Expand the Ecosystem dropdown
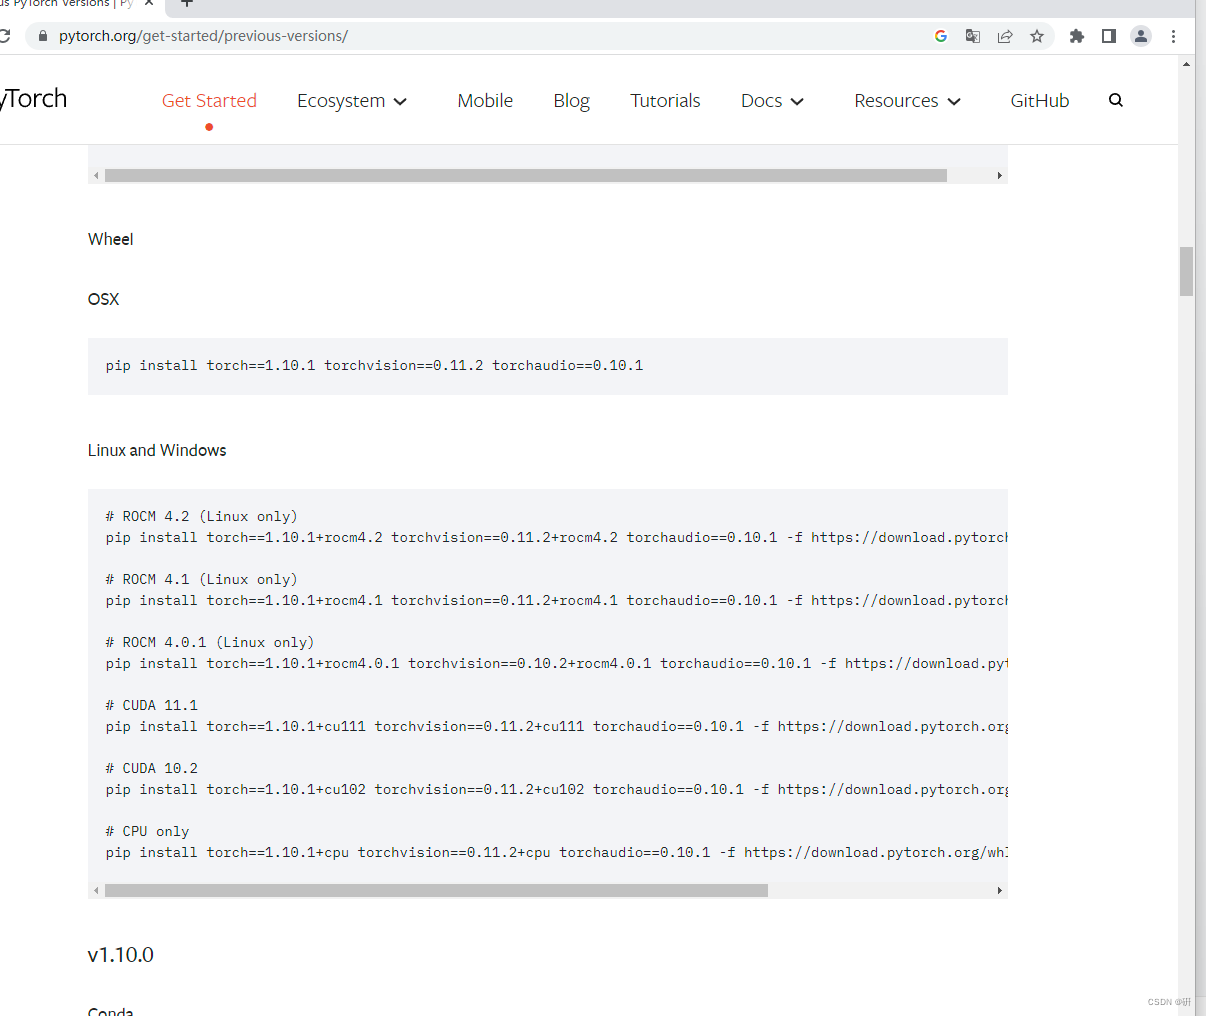Viewport: 1206px width, 1016px height. pos(352,100)
